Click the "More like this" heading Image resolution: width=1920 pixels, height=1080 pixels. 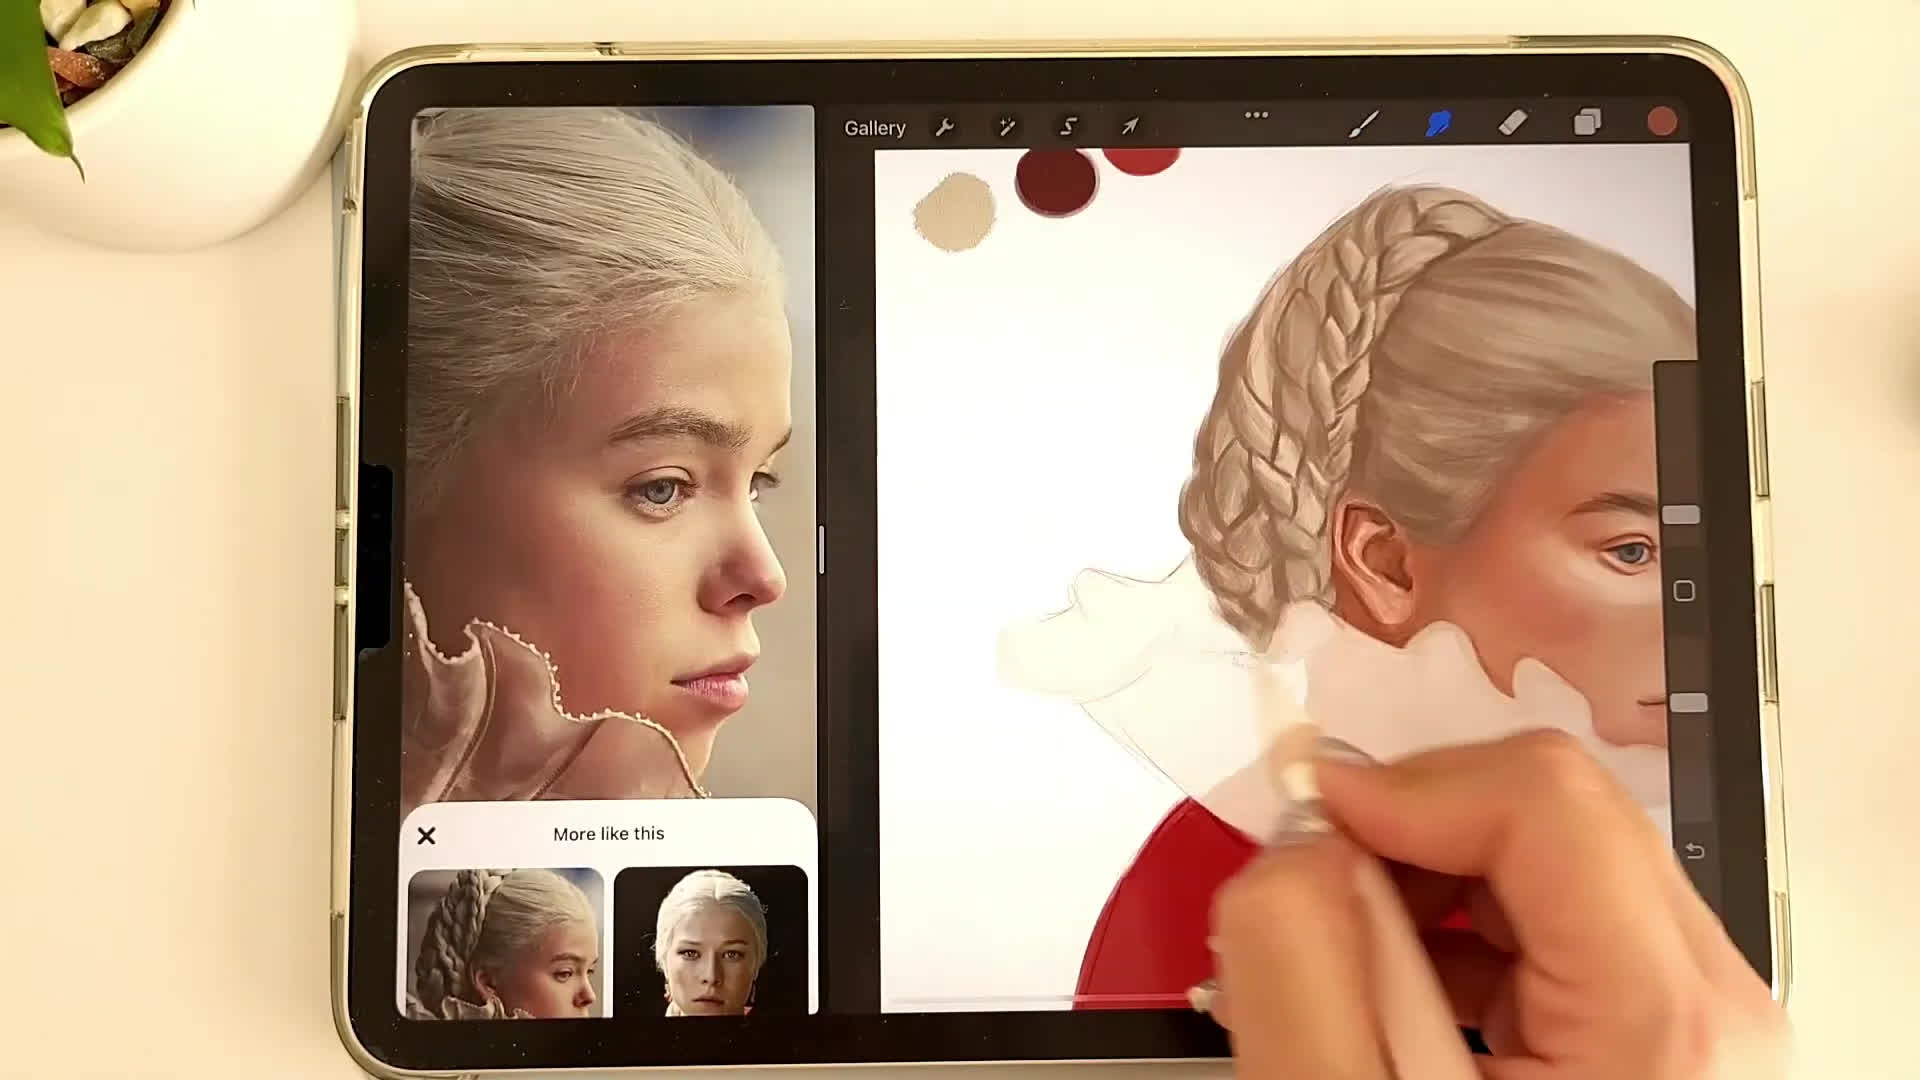coord(608,834)
